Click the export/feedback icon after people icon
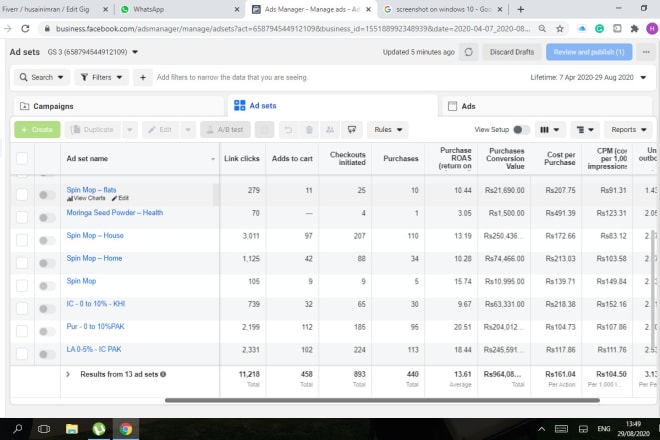660x440 pixels. (352, 130)
